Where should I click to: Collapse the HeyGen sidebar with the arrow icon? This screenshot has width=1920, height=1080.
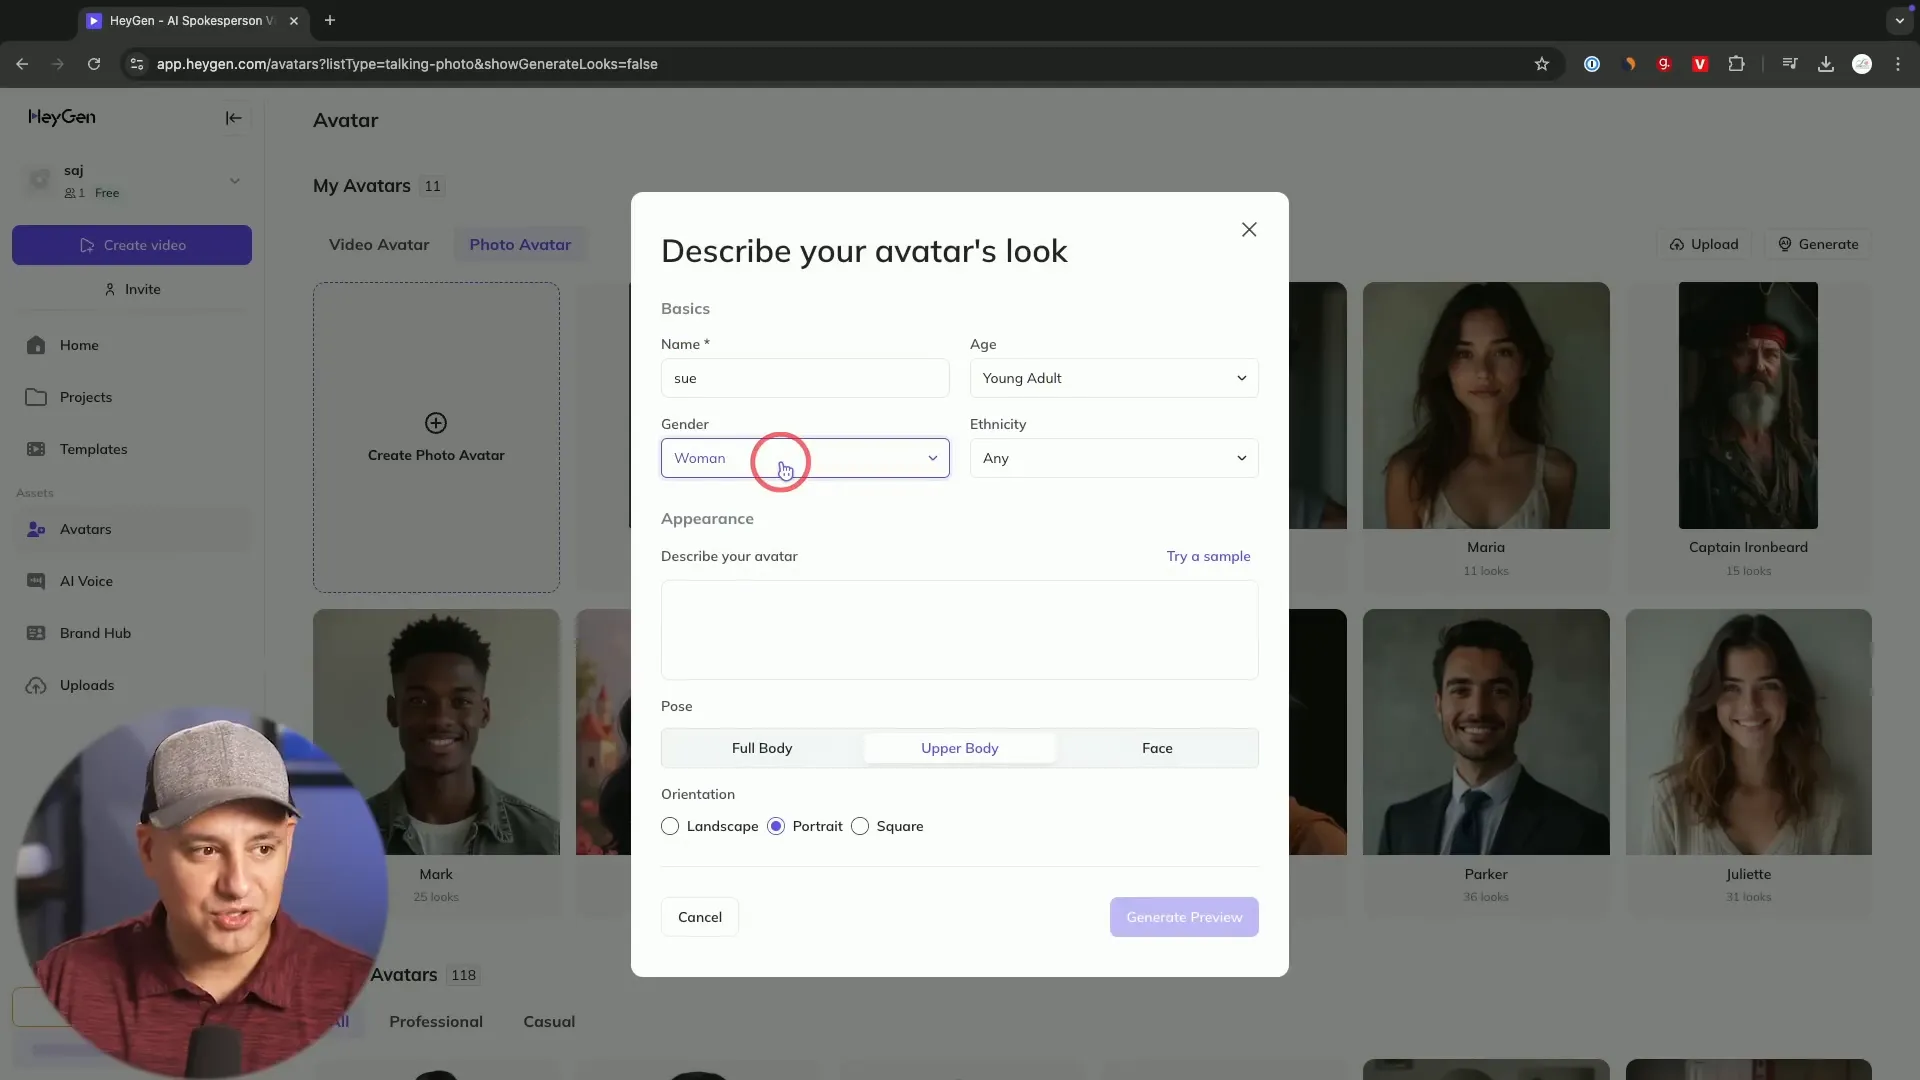(x=233, y=118)
